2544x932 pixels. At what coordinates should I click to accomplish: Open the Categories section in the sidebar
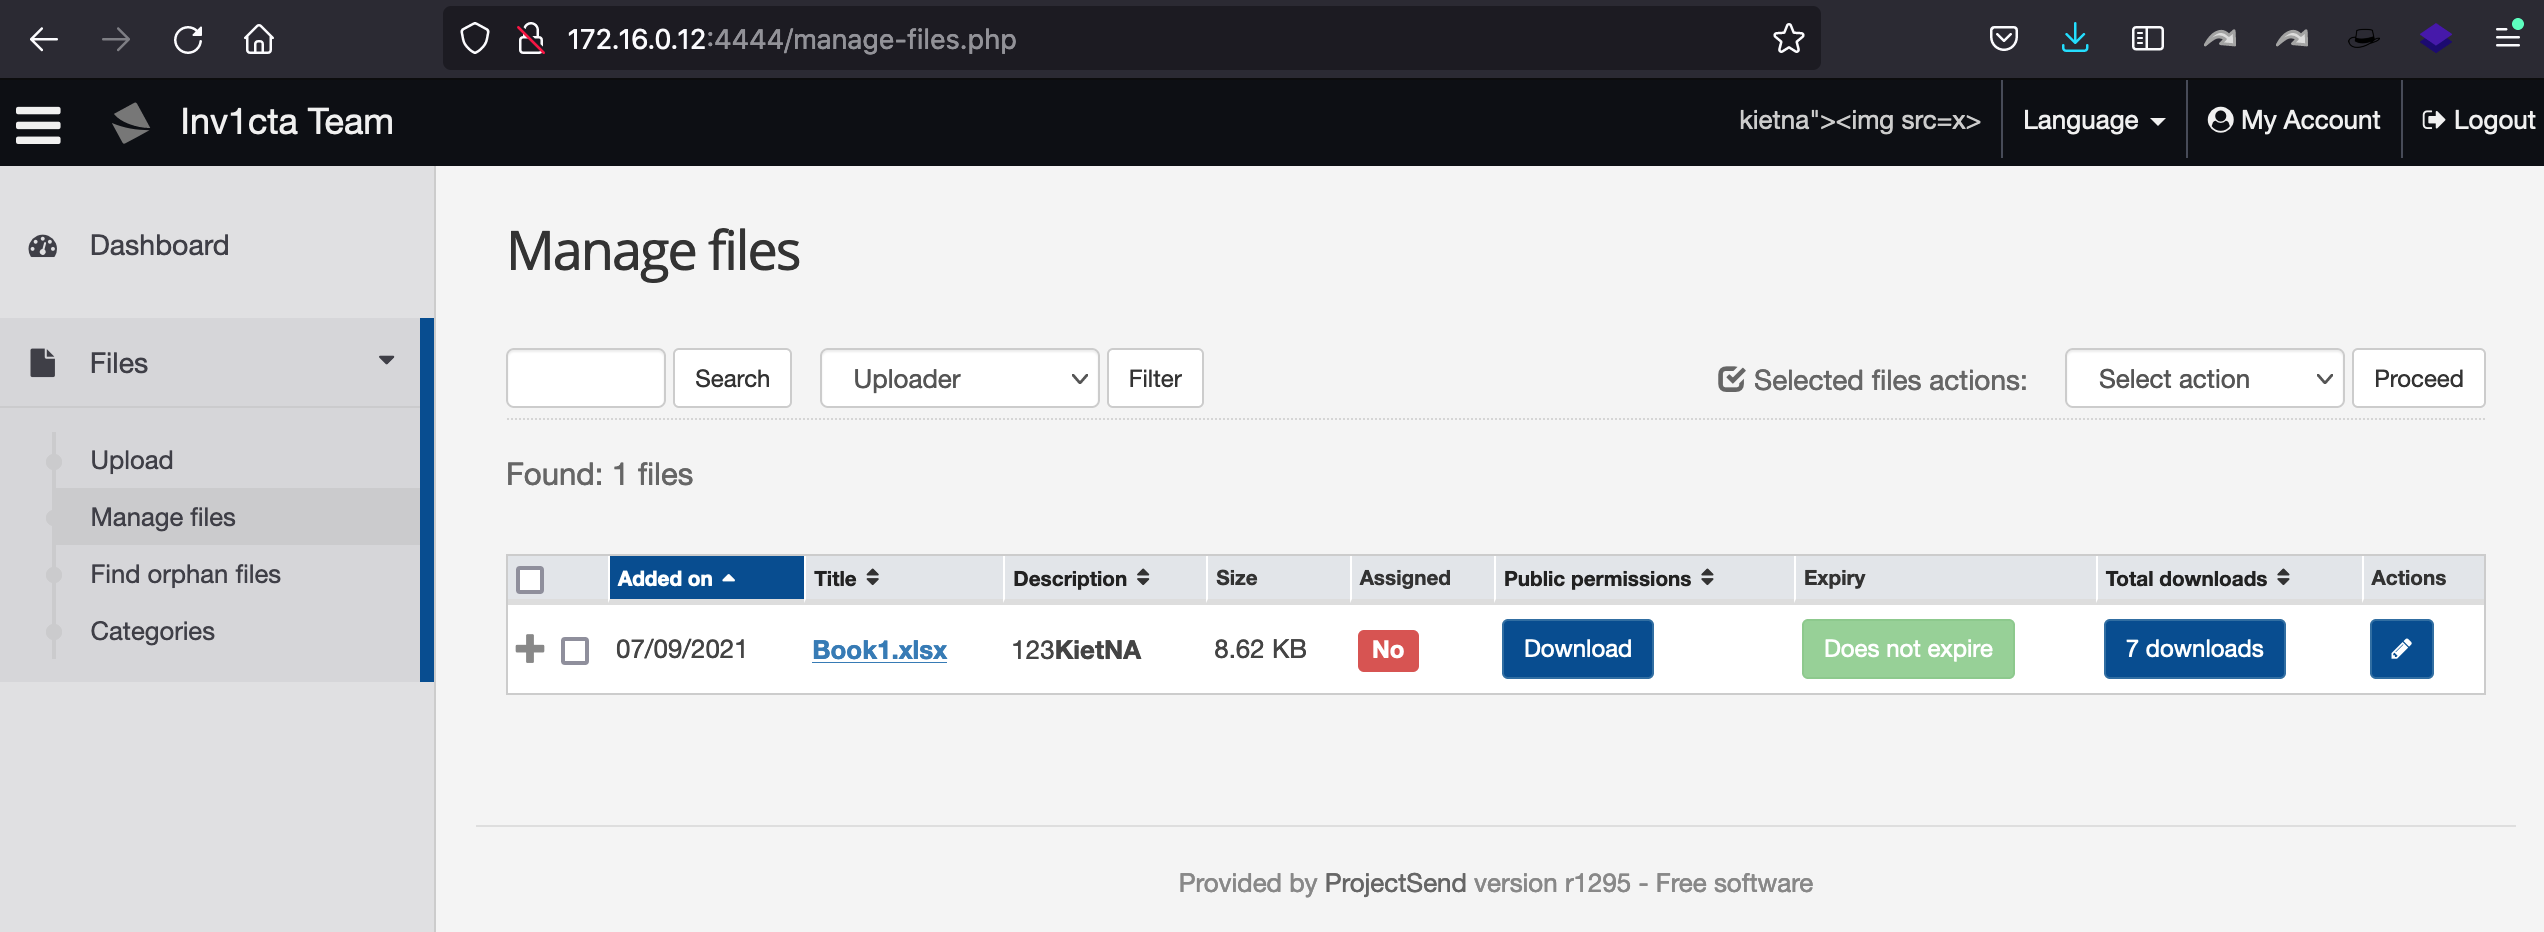tap(152, 630)
